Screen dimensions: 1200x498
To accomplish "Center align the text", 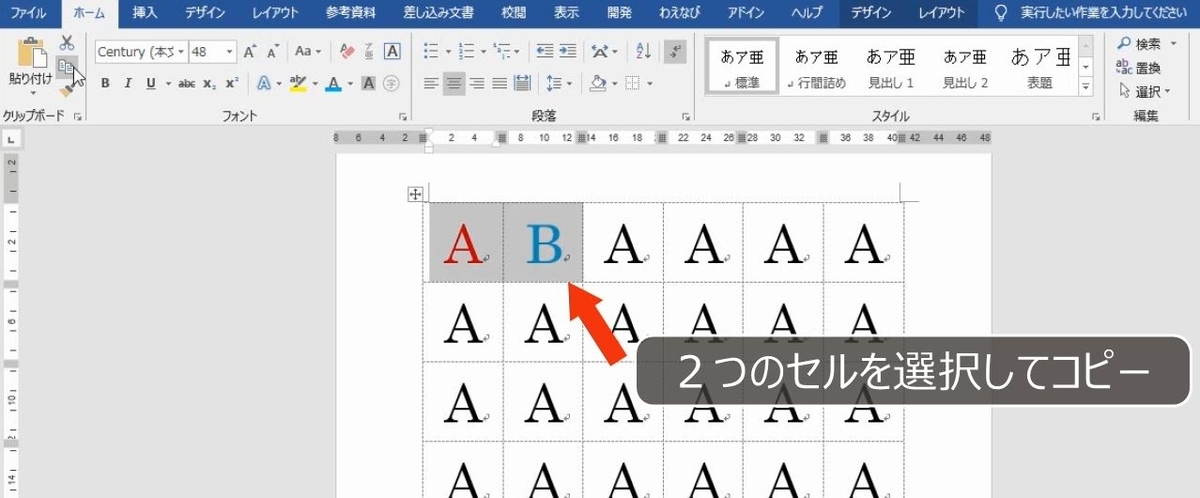I will tap(455, 84).
